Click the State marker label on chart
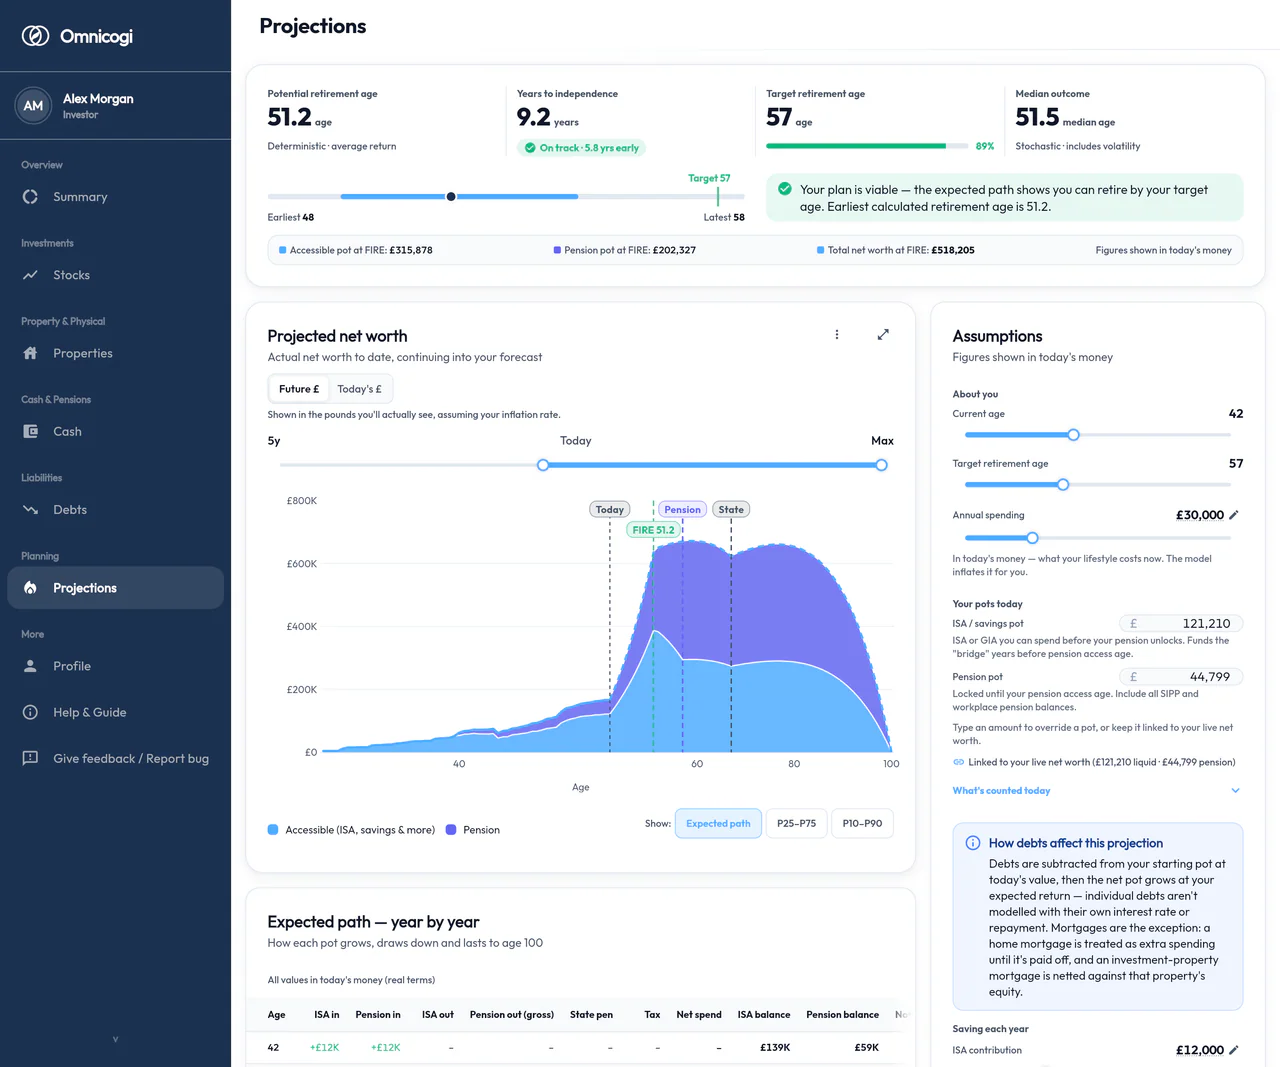The image size is (1280, 1067). click(731, 510)
